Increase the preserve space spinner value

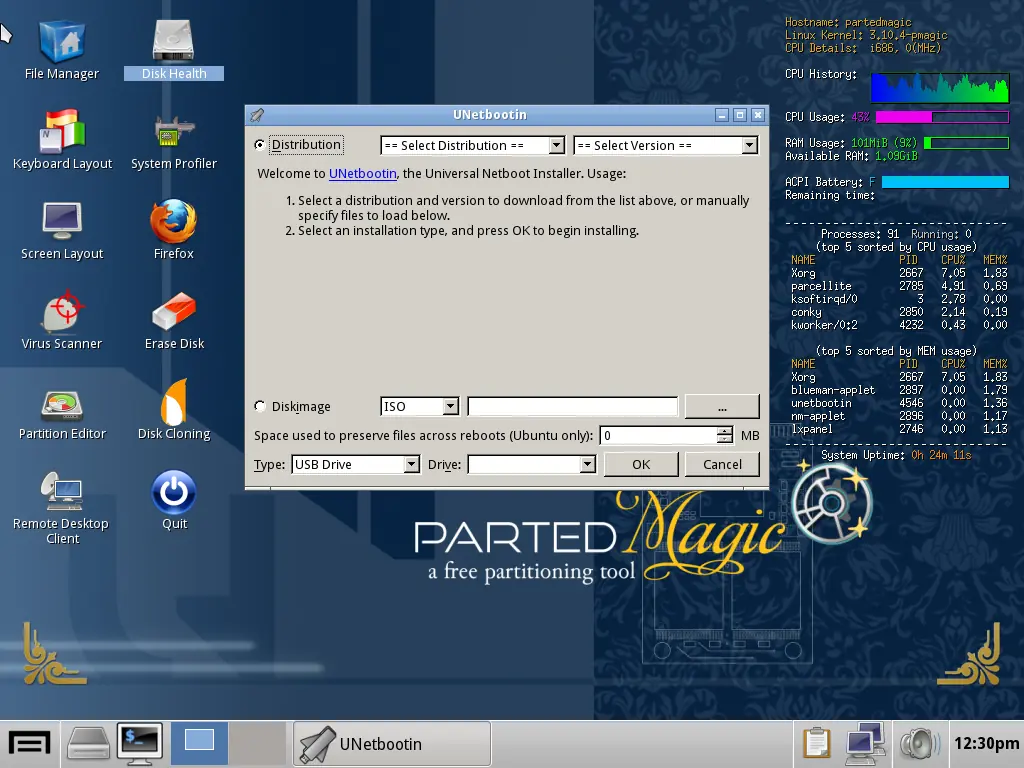coord(724,431)
